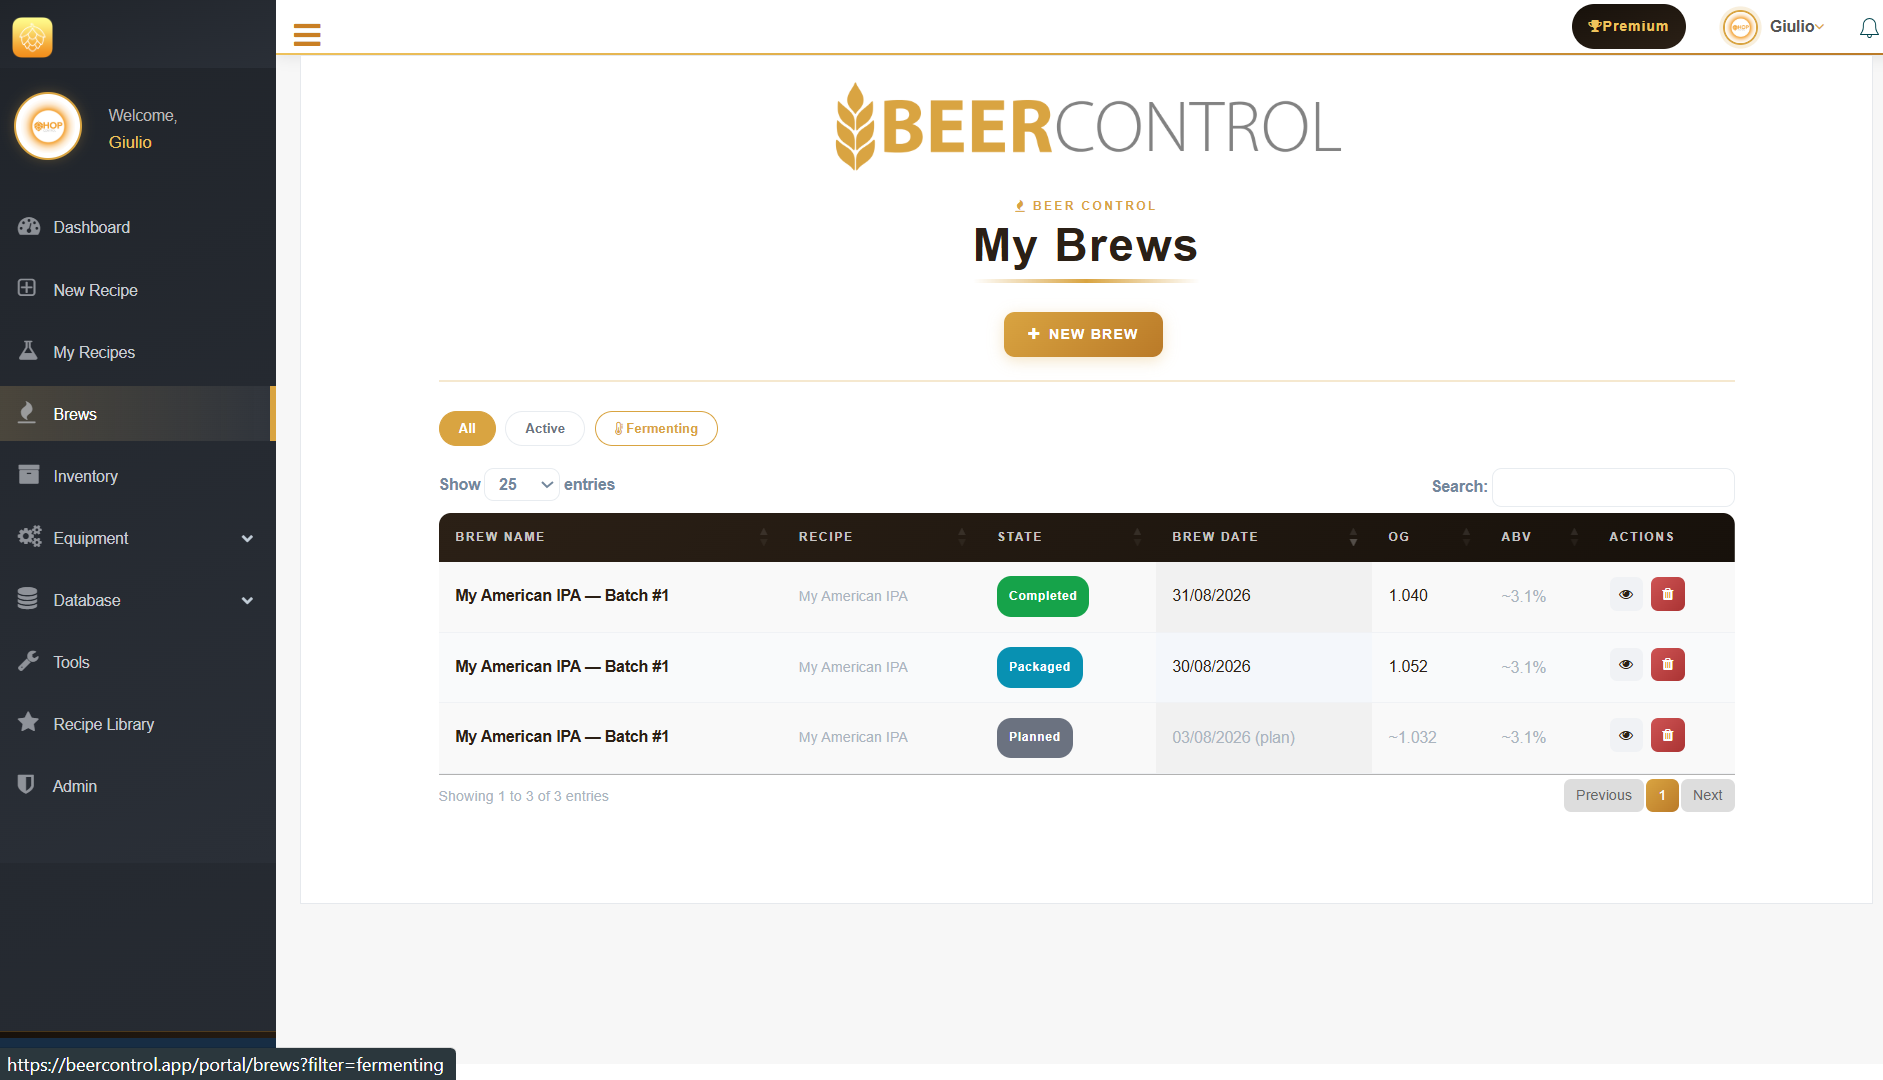
Task: Focus the Search input field
Action: (x=1613, y=487)
